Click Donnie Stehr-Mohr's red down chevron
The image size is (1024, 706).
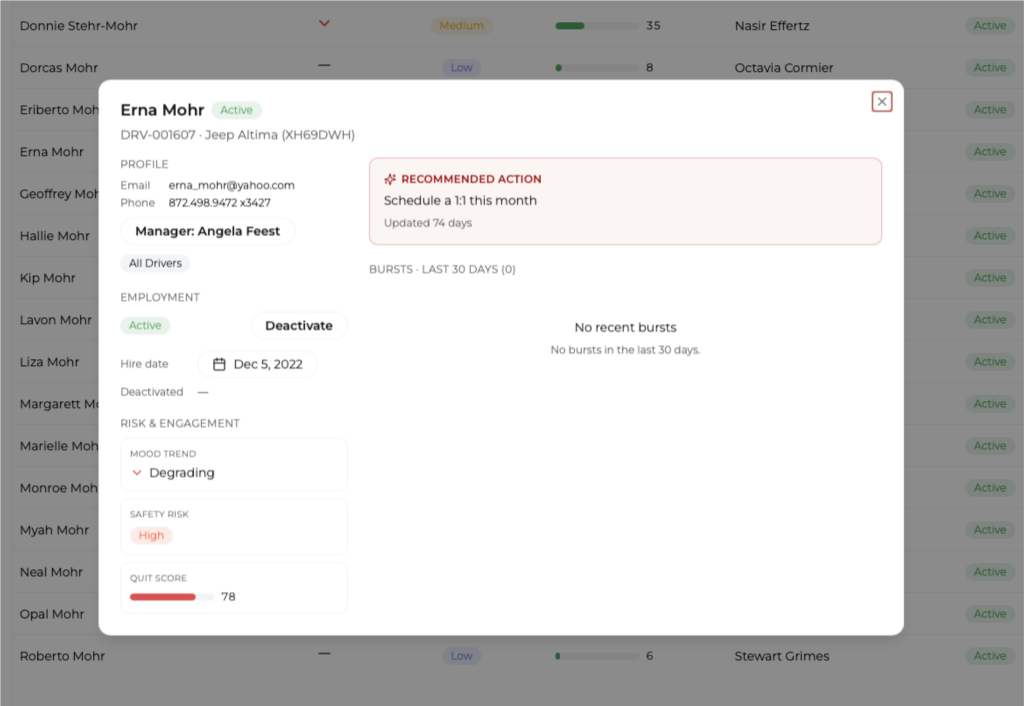pyautogui.click(x=324, y=24)
